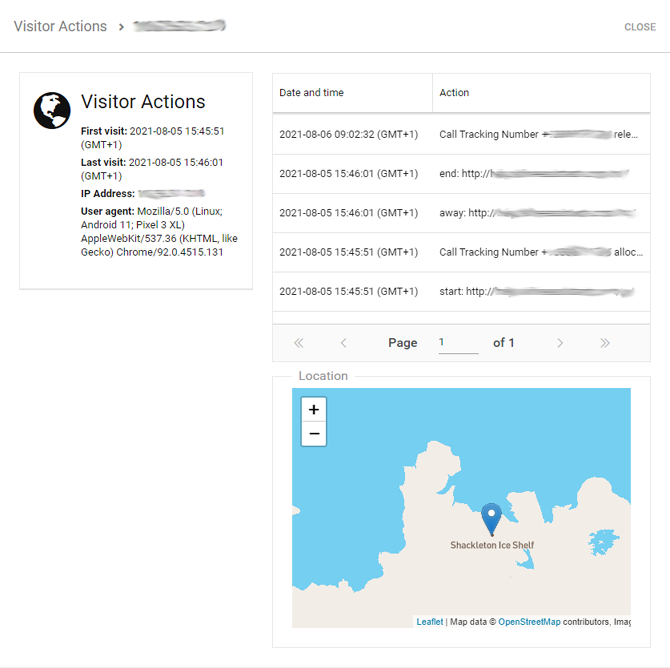This screenshot has height=668, width=670.
Task: Click the Call Tracking Number released action
Action: tap(538, 135)
